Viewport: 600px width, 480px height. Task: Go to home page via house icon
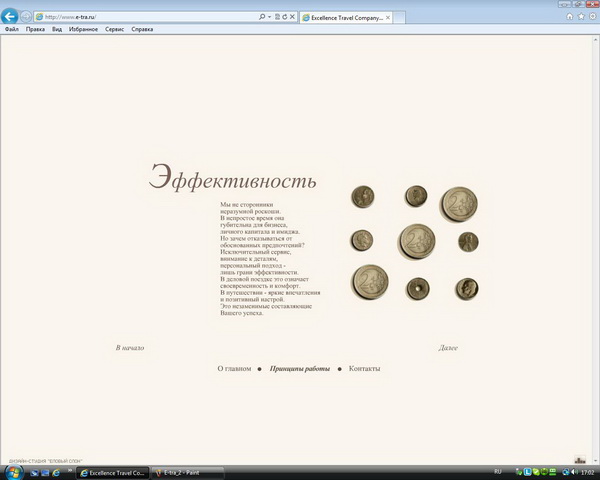click(x=569, y=16)
